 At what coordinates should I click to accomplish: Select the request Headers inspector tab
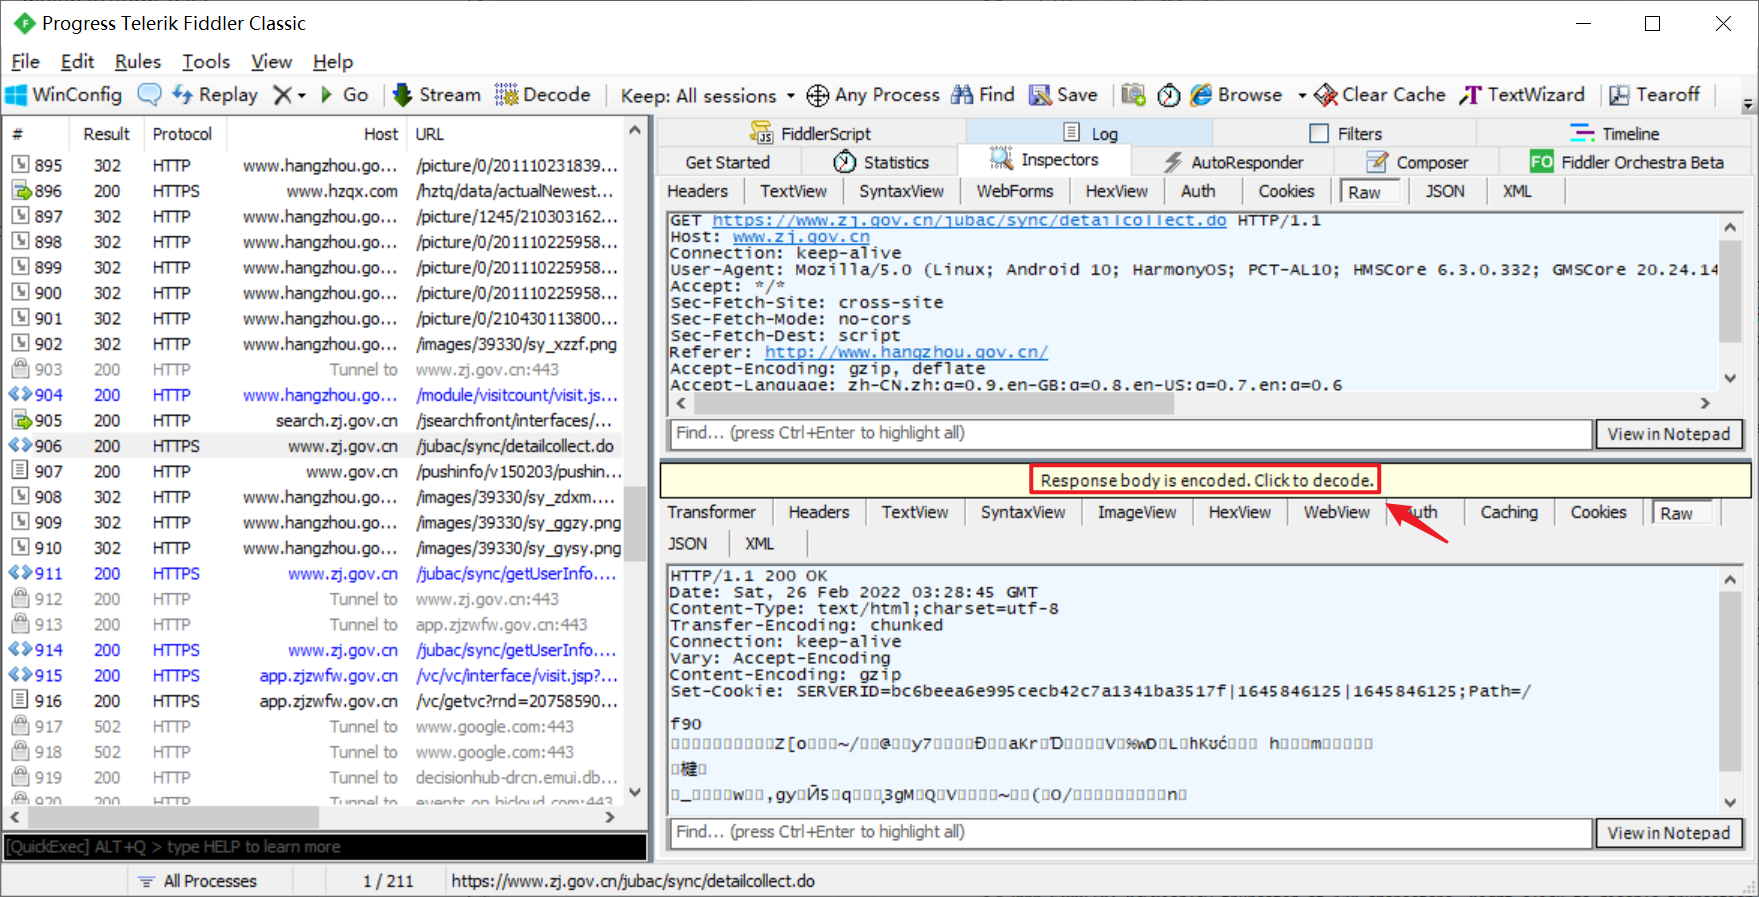click(x=697, y=191)
